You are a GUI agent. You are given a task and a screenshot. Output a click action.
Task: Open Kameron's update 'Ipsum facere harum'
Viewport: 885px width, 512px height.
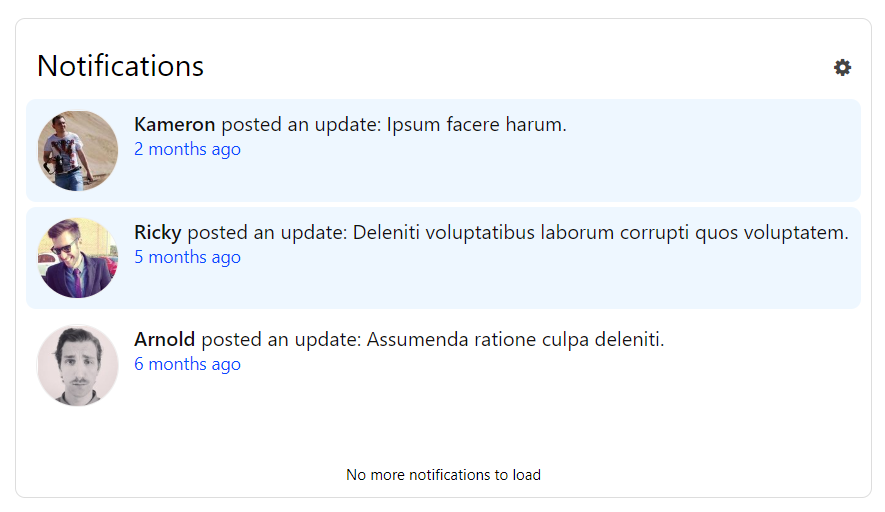476,124
